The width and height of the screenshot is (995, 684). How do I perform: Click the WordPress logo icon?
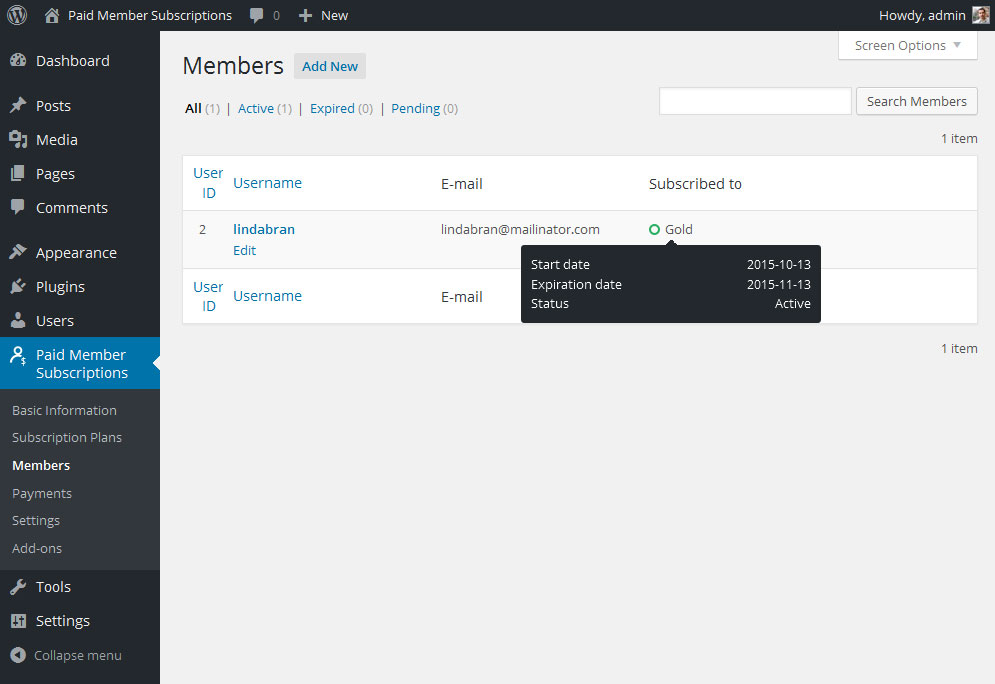(x=17, y=15)
